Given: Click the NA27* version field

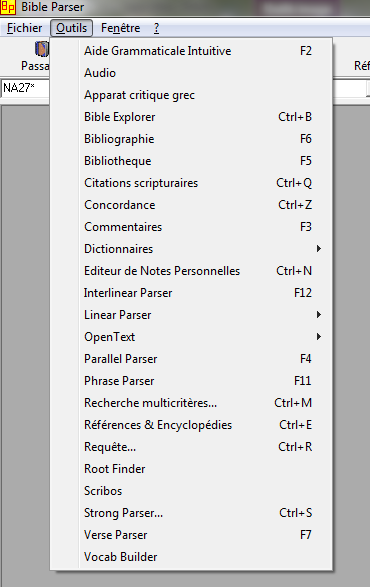Looking at the screenshot, I should (x=25, y=88).
